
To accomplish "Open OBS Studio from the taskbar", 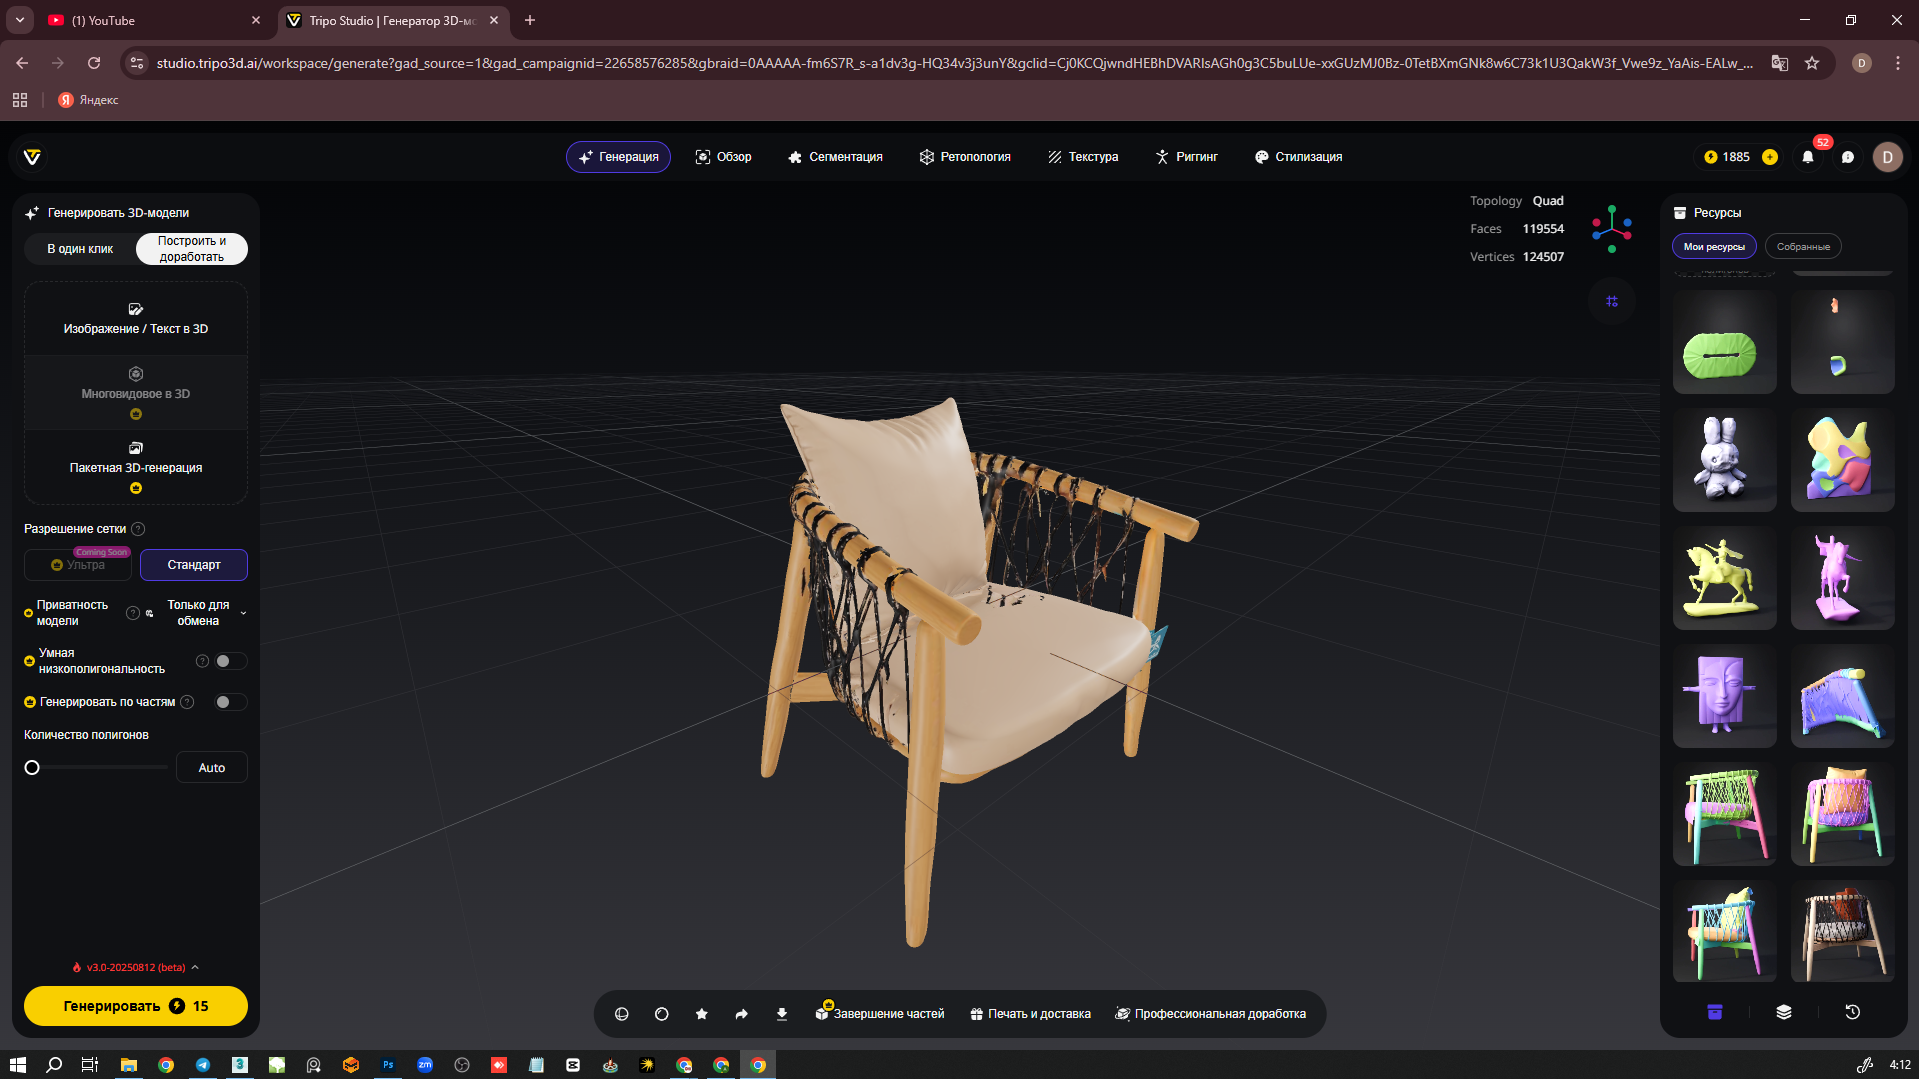I will [x=462, y=1065].
